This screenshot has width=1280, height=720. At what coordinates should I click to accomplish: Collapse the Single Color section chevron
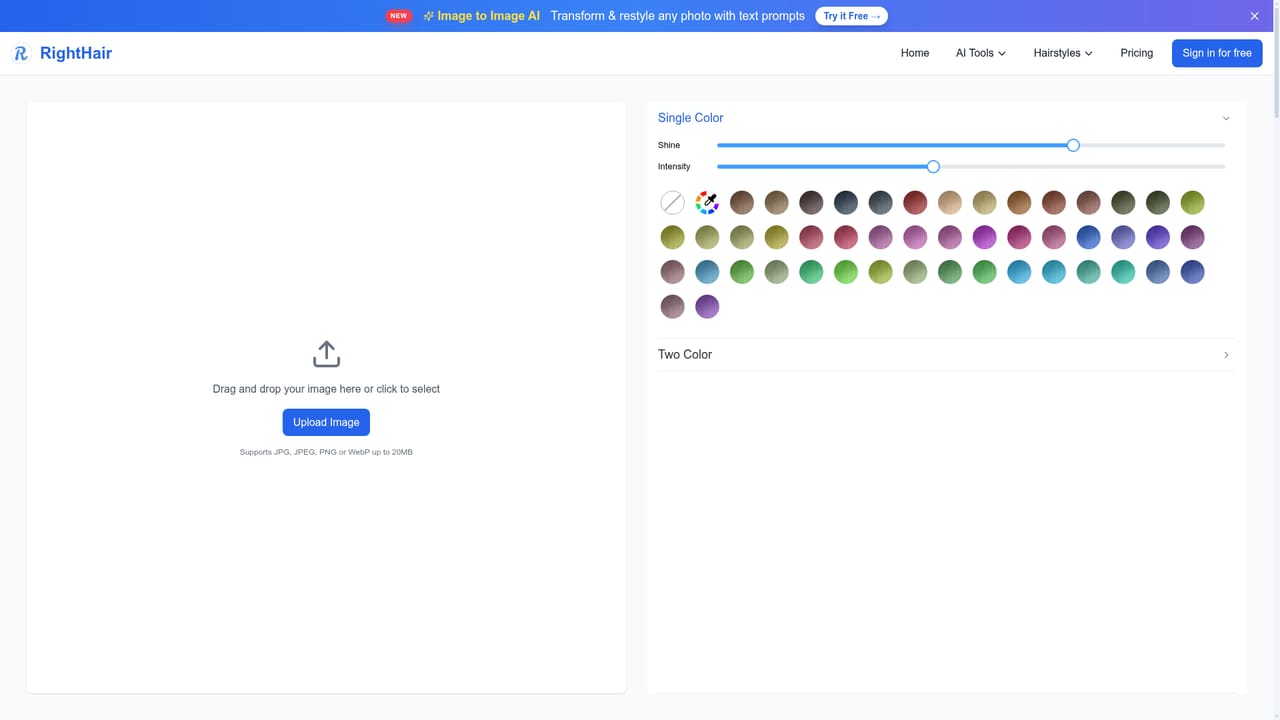click(1226, 118)
